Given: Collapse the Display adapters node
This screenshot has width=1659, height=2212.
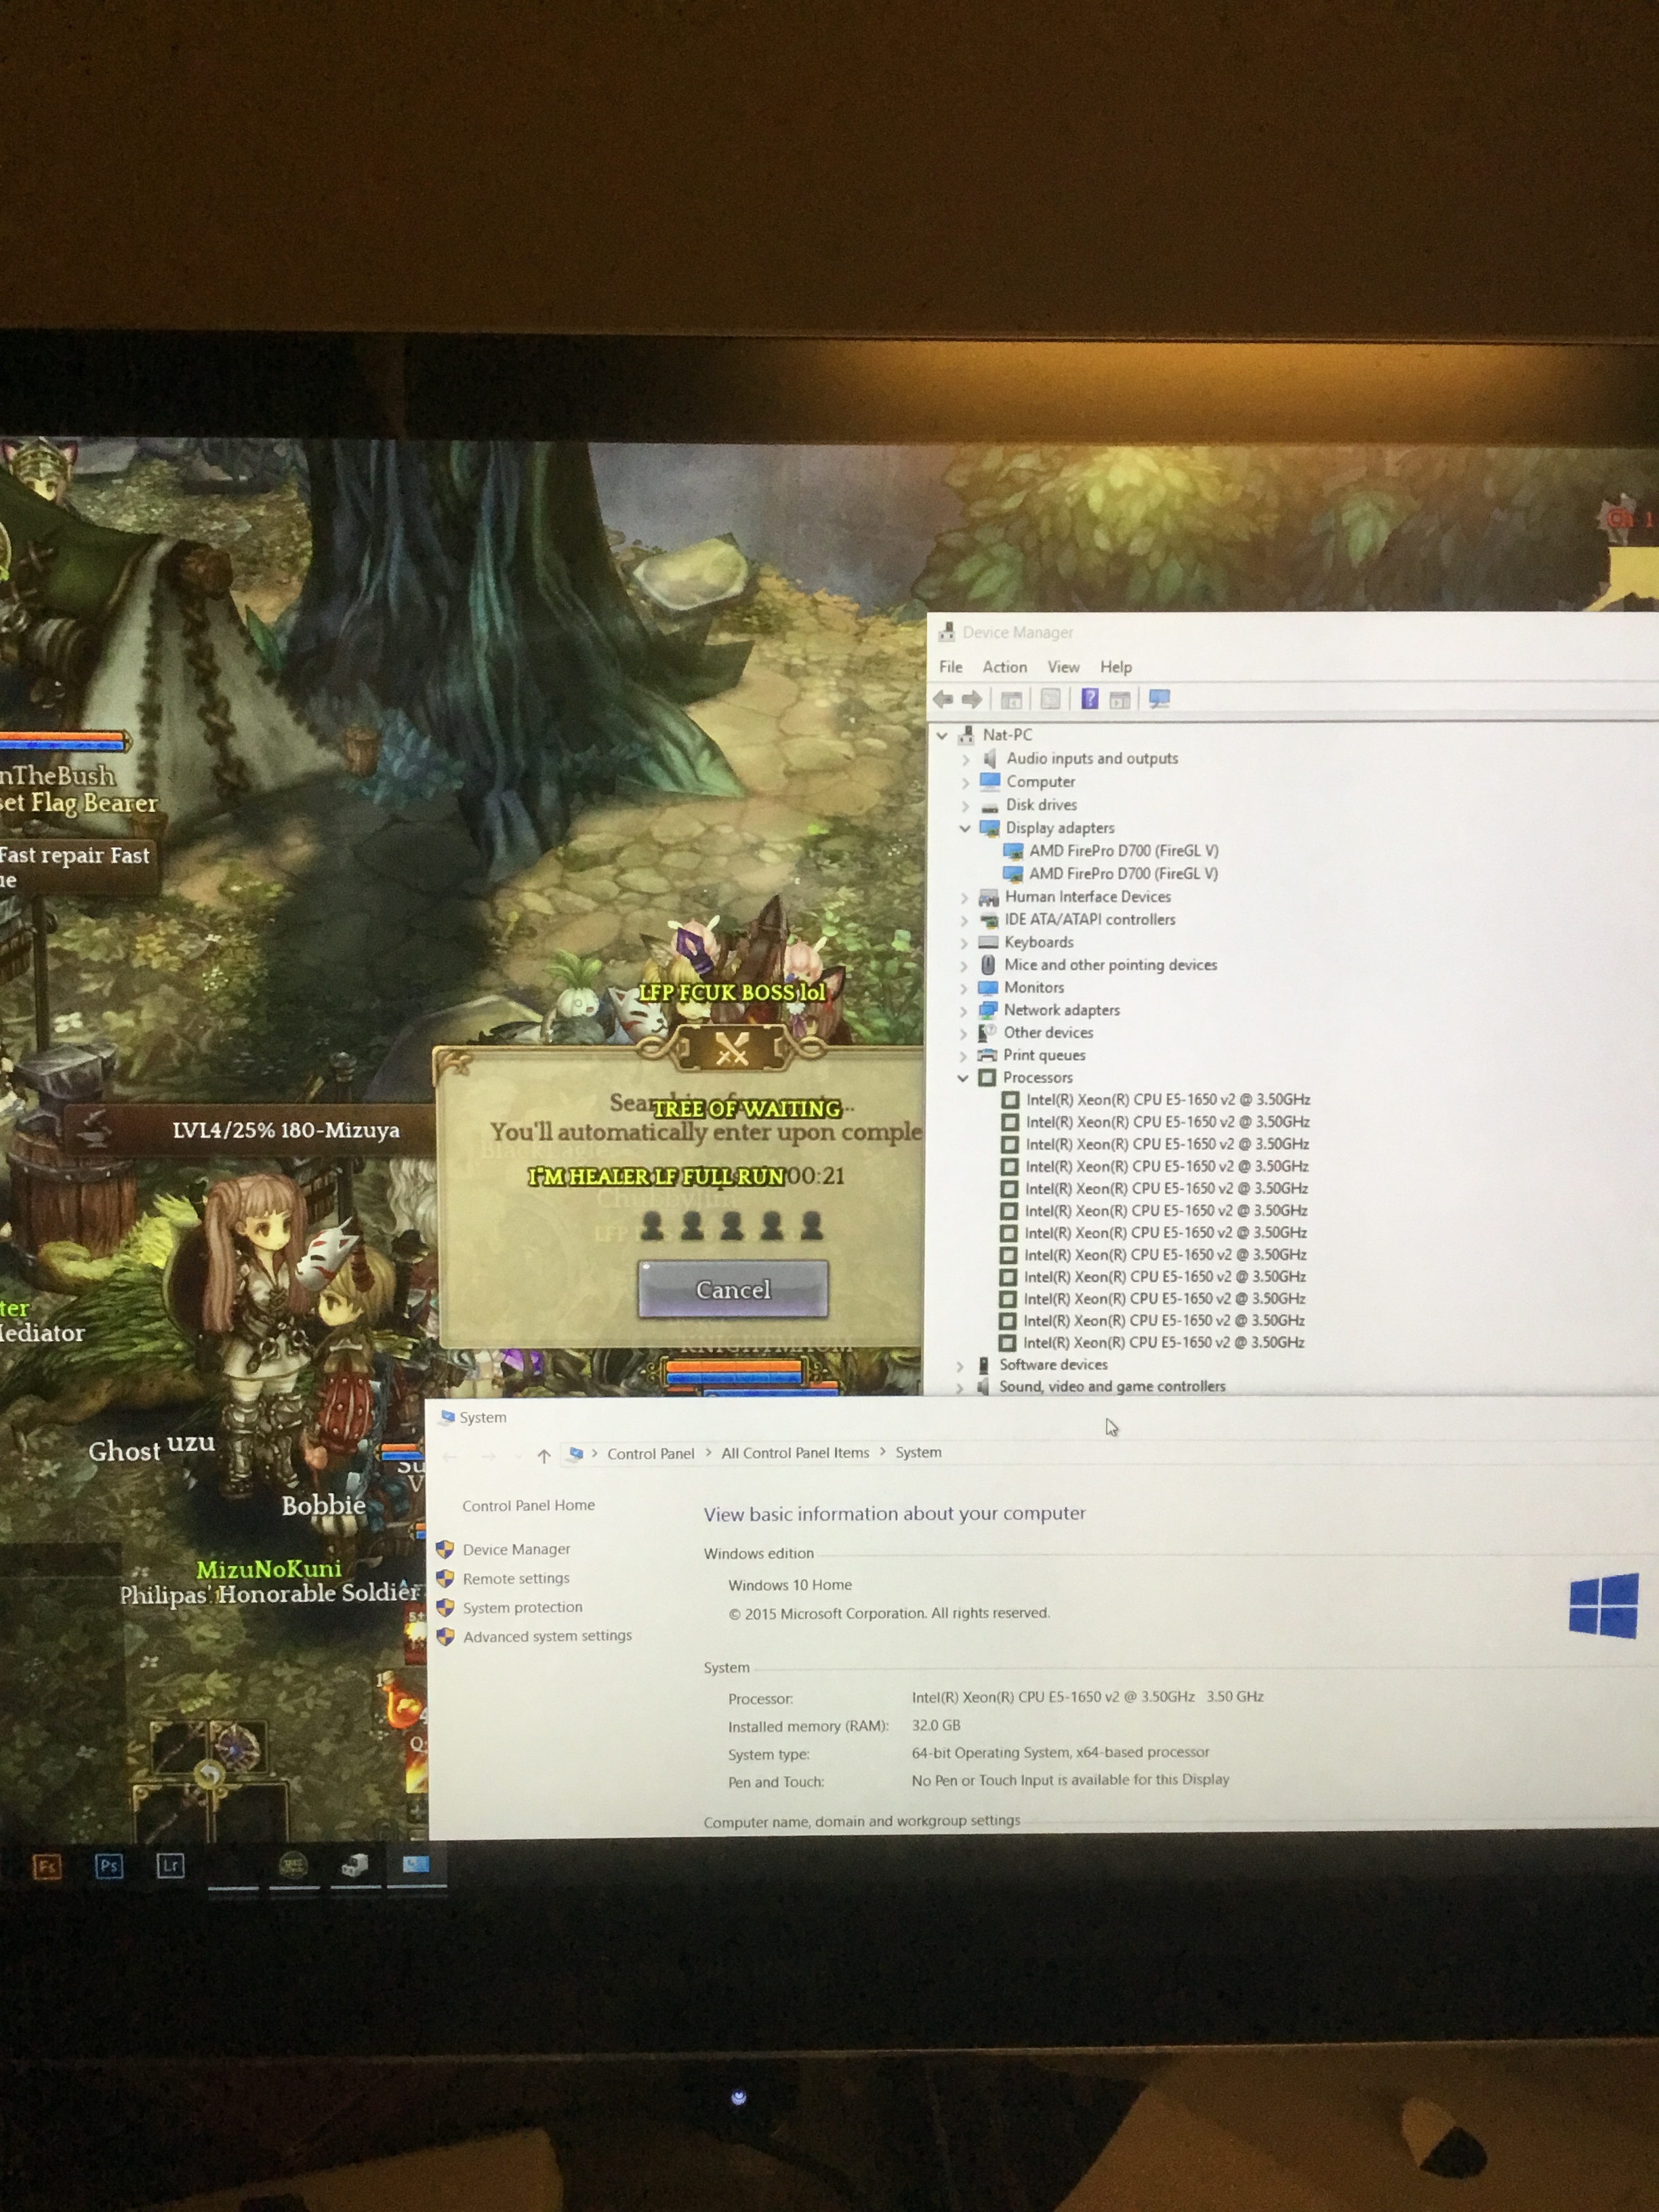Looking at the screenshot, I should 965,828.
